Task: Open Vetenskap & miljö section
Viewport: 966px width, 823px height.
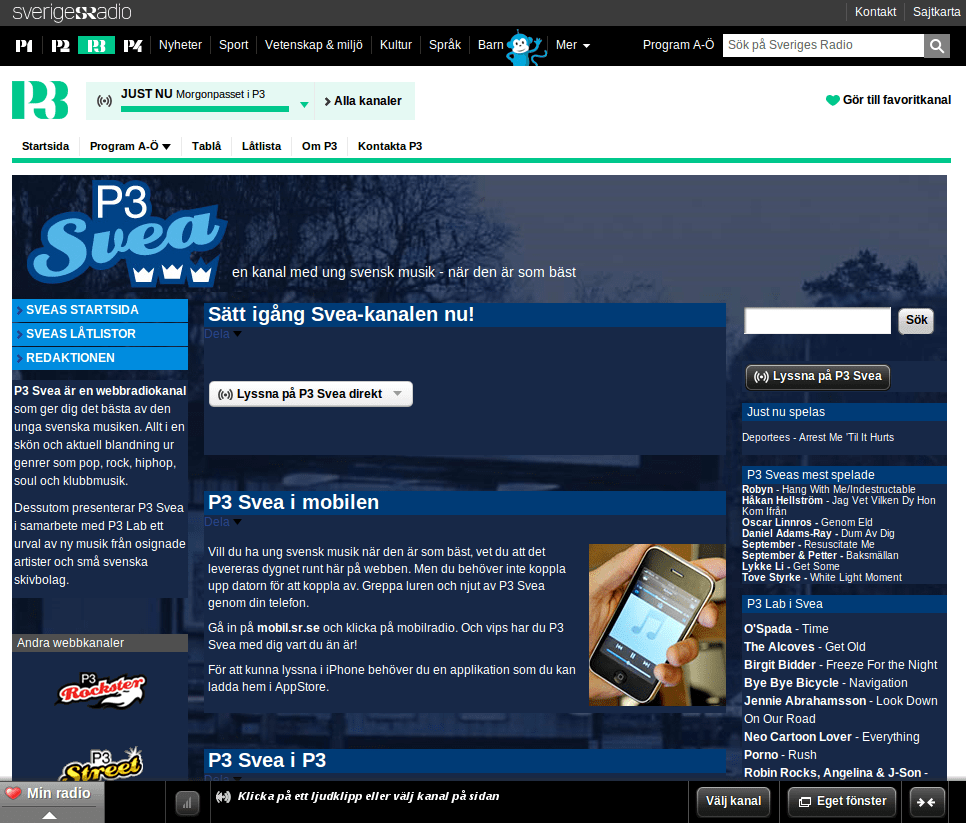Action: 314,45
